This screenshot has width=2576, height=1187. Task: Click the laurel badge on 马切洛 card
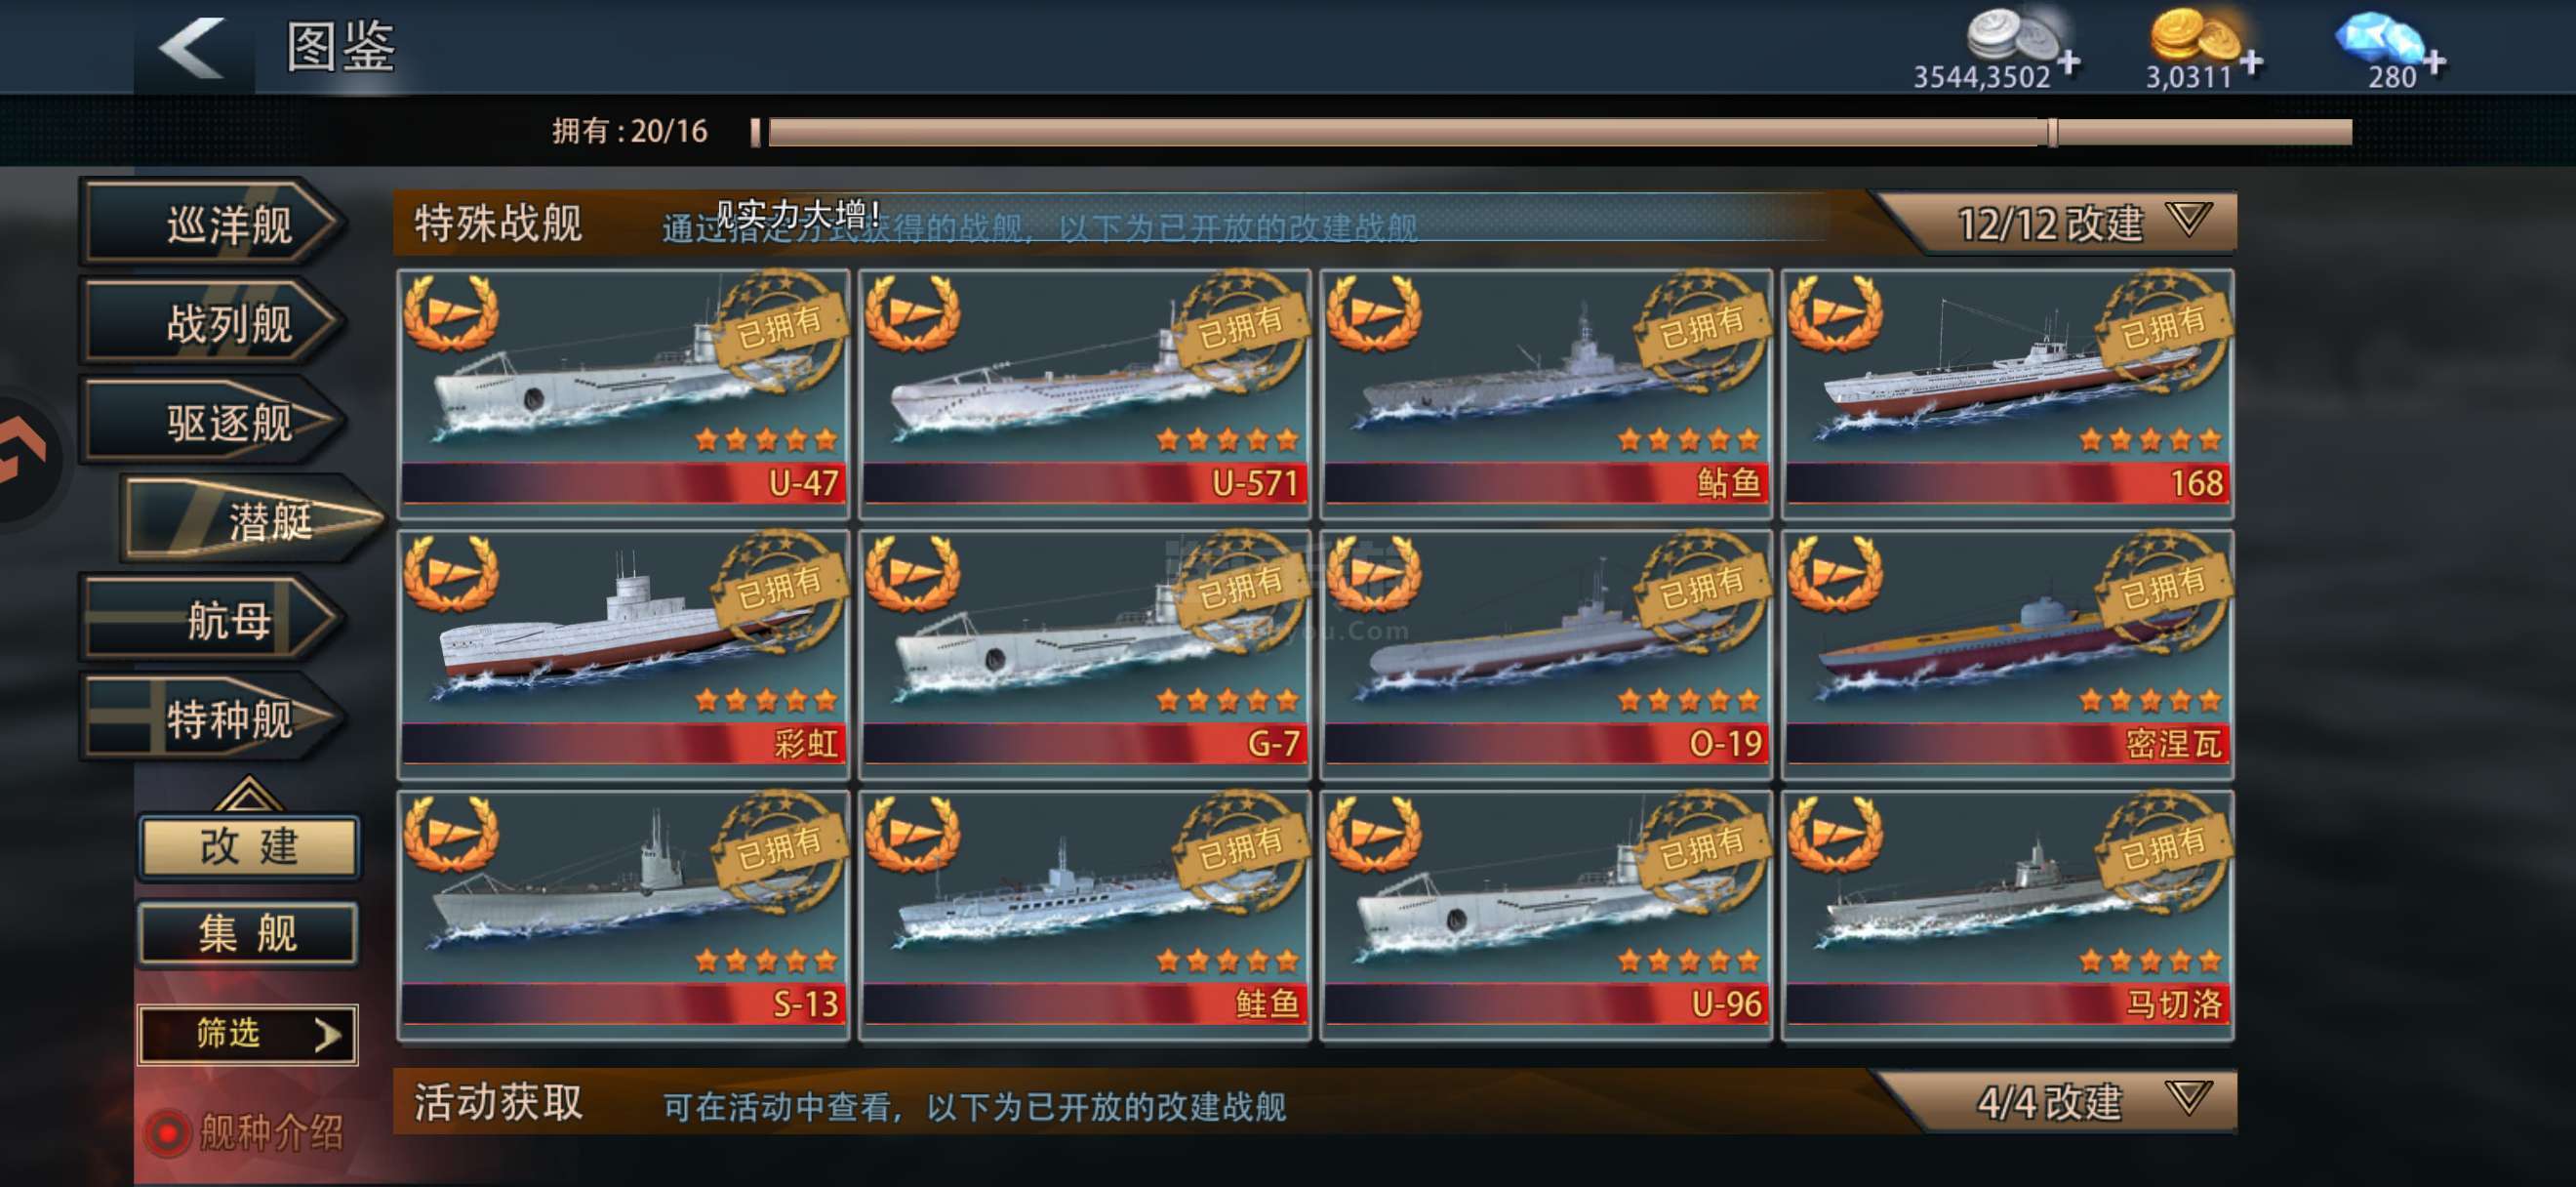tap(1834, 834)
